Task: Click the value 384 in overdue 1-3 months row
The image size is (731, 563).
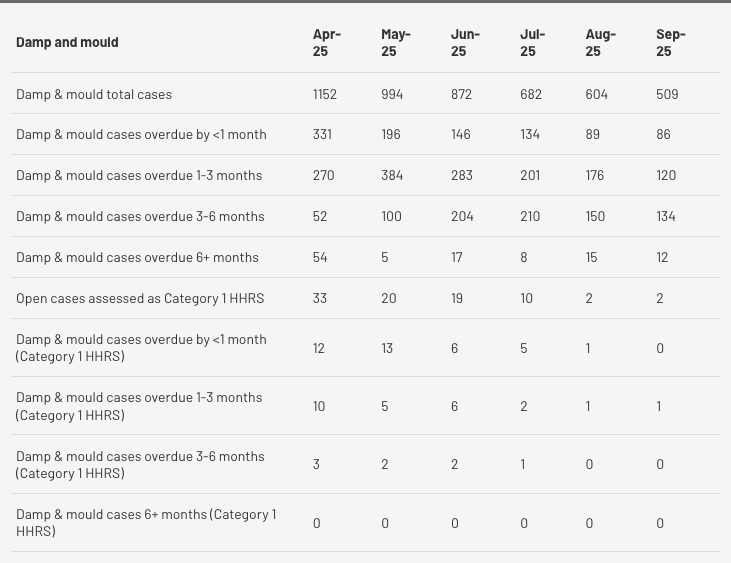Action: (x=392, y=175)
